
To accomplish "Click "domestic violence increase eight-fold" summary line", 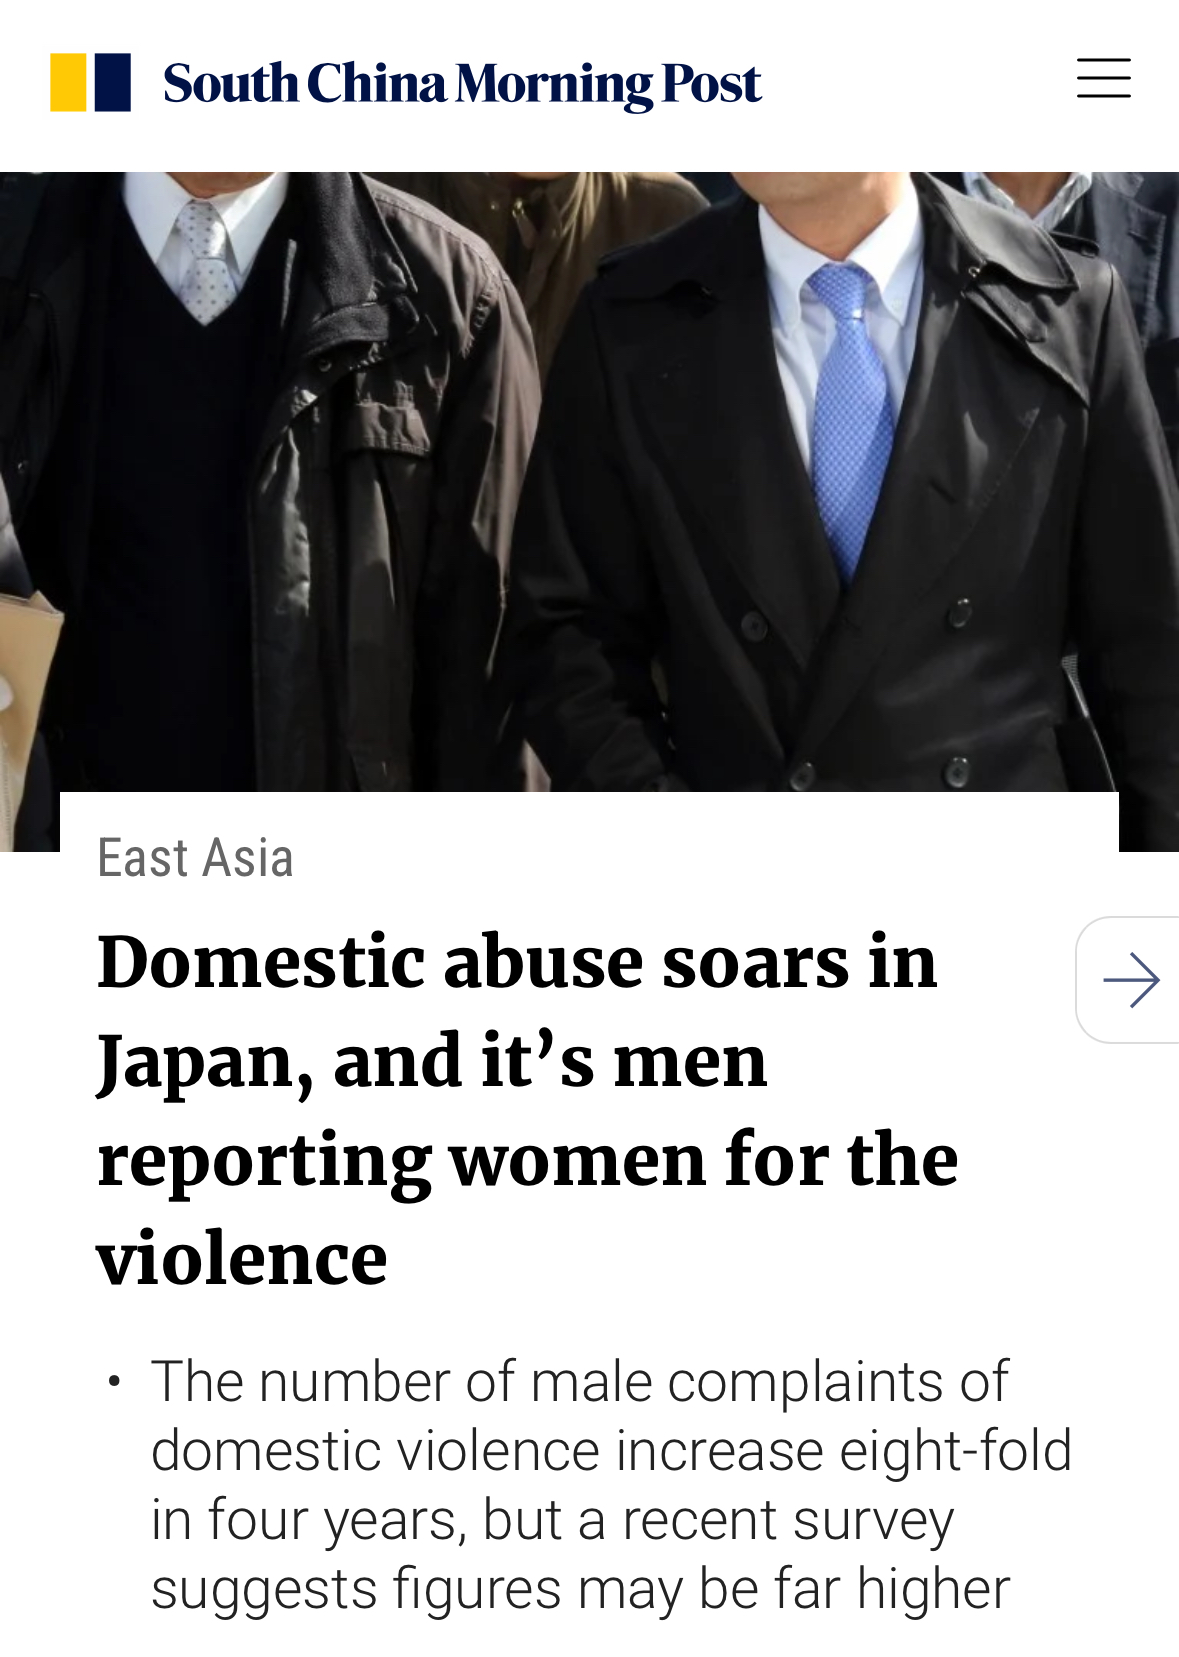I will (x=611, y=1451).
